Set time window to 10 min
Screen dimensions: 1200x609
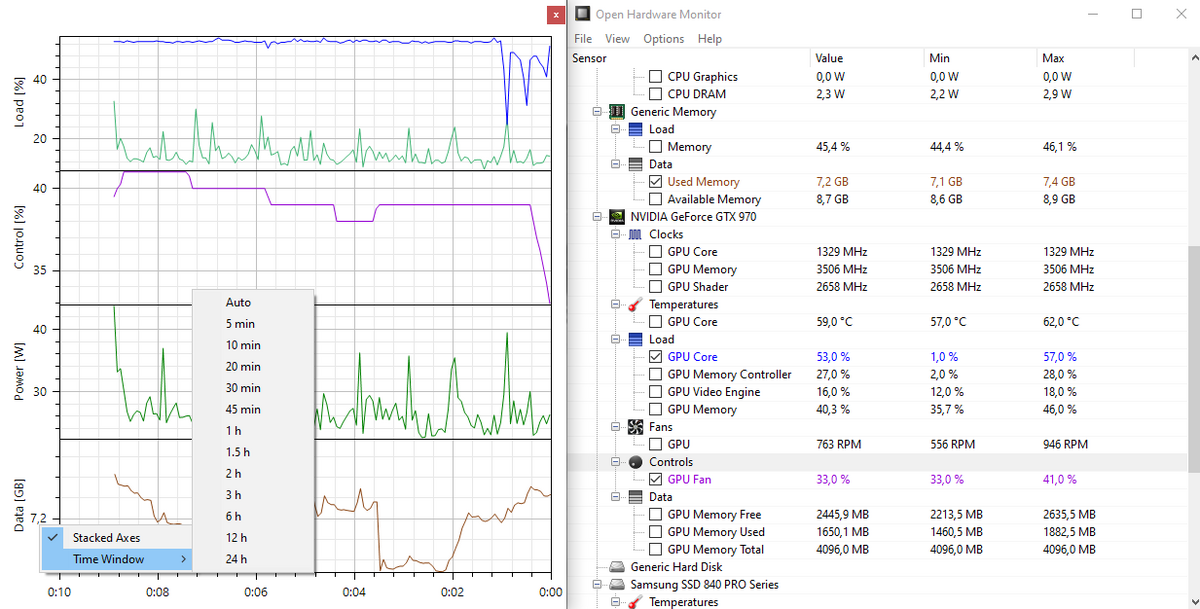[x=254, y=345]
